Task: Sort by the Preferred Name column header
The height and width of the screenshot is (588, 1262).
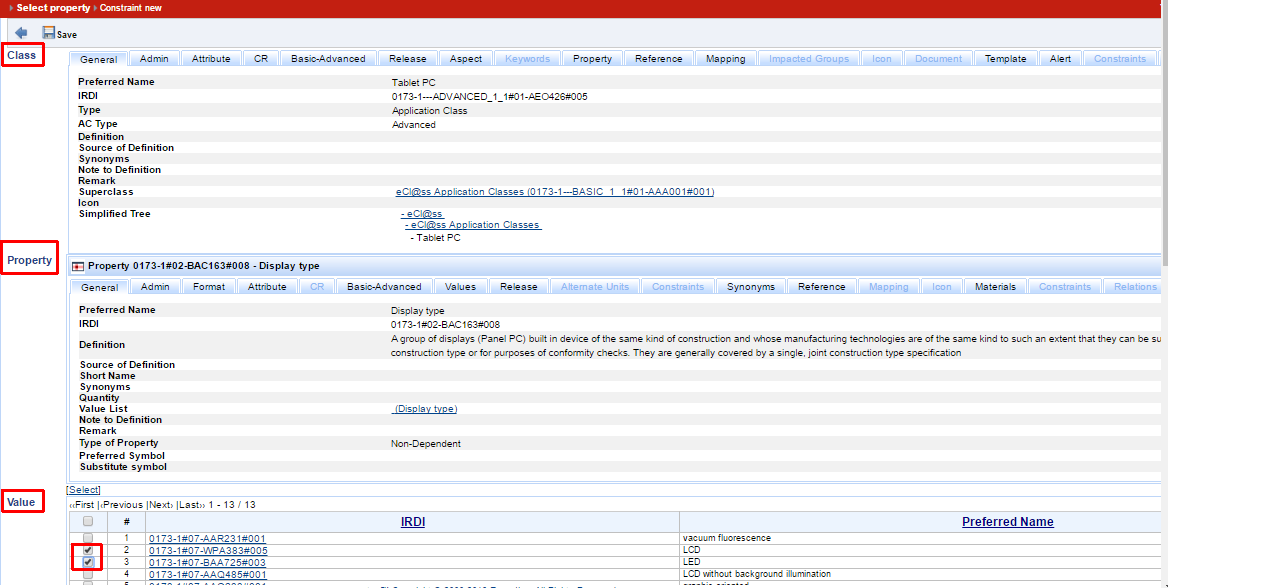Action: tap(1007, 522)
